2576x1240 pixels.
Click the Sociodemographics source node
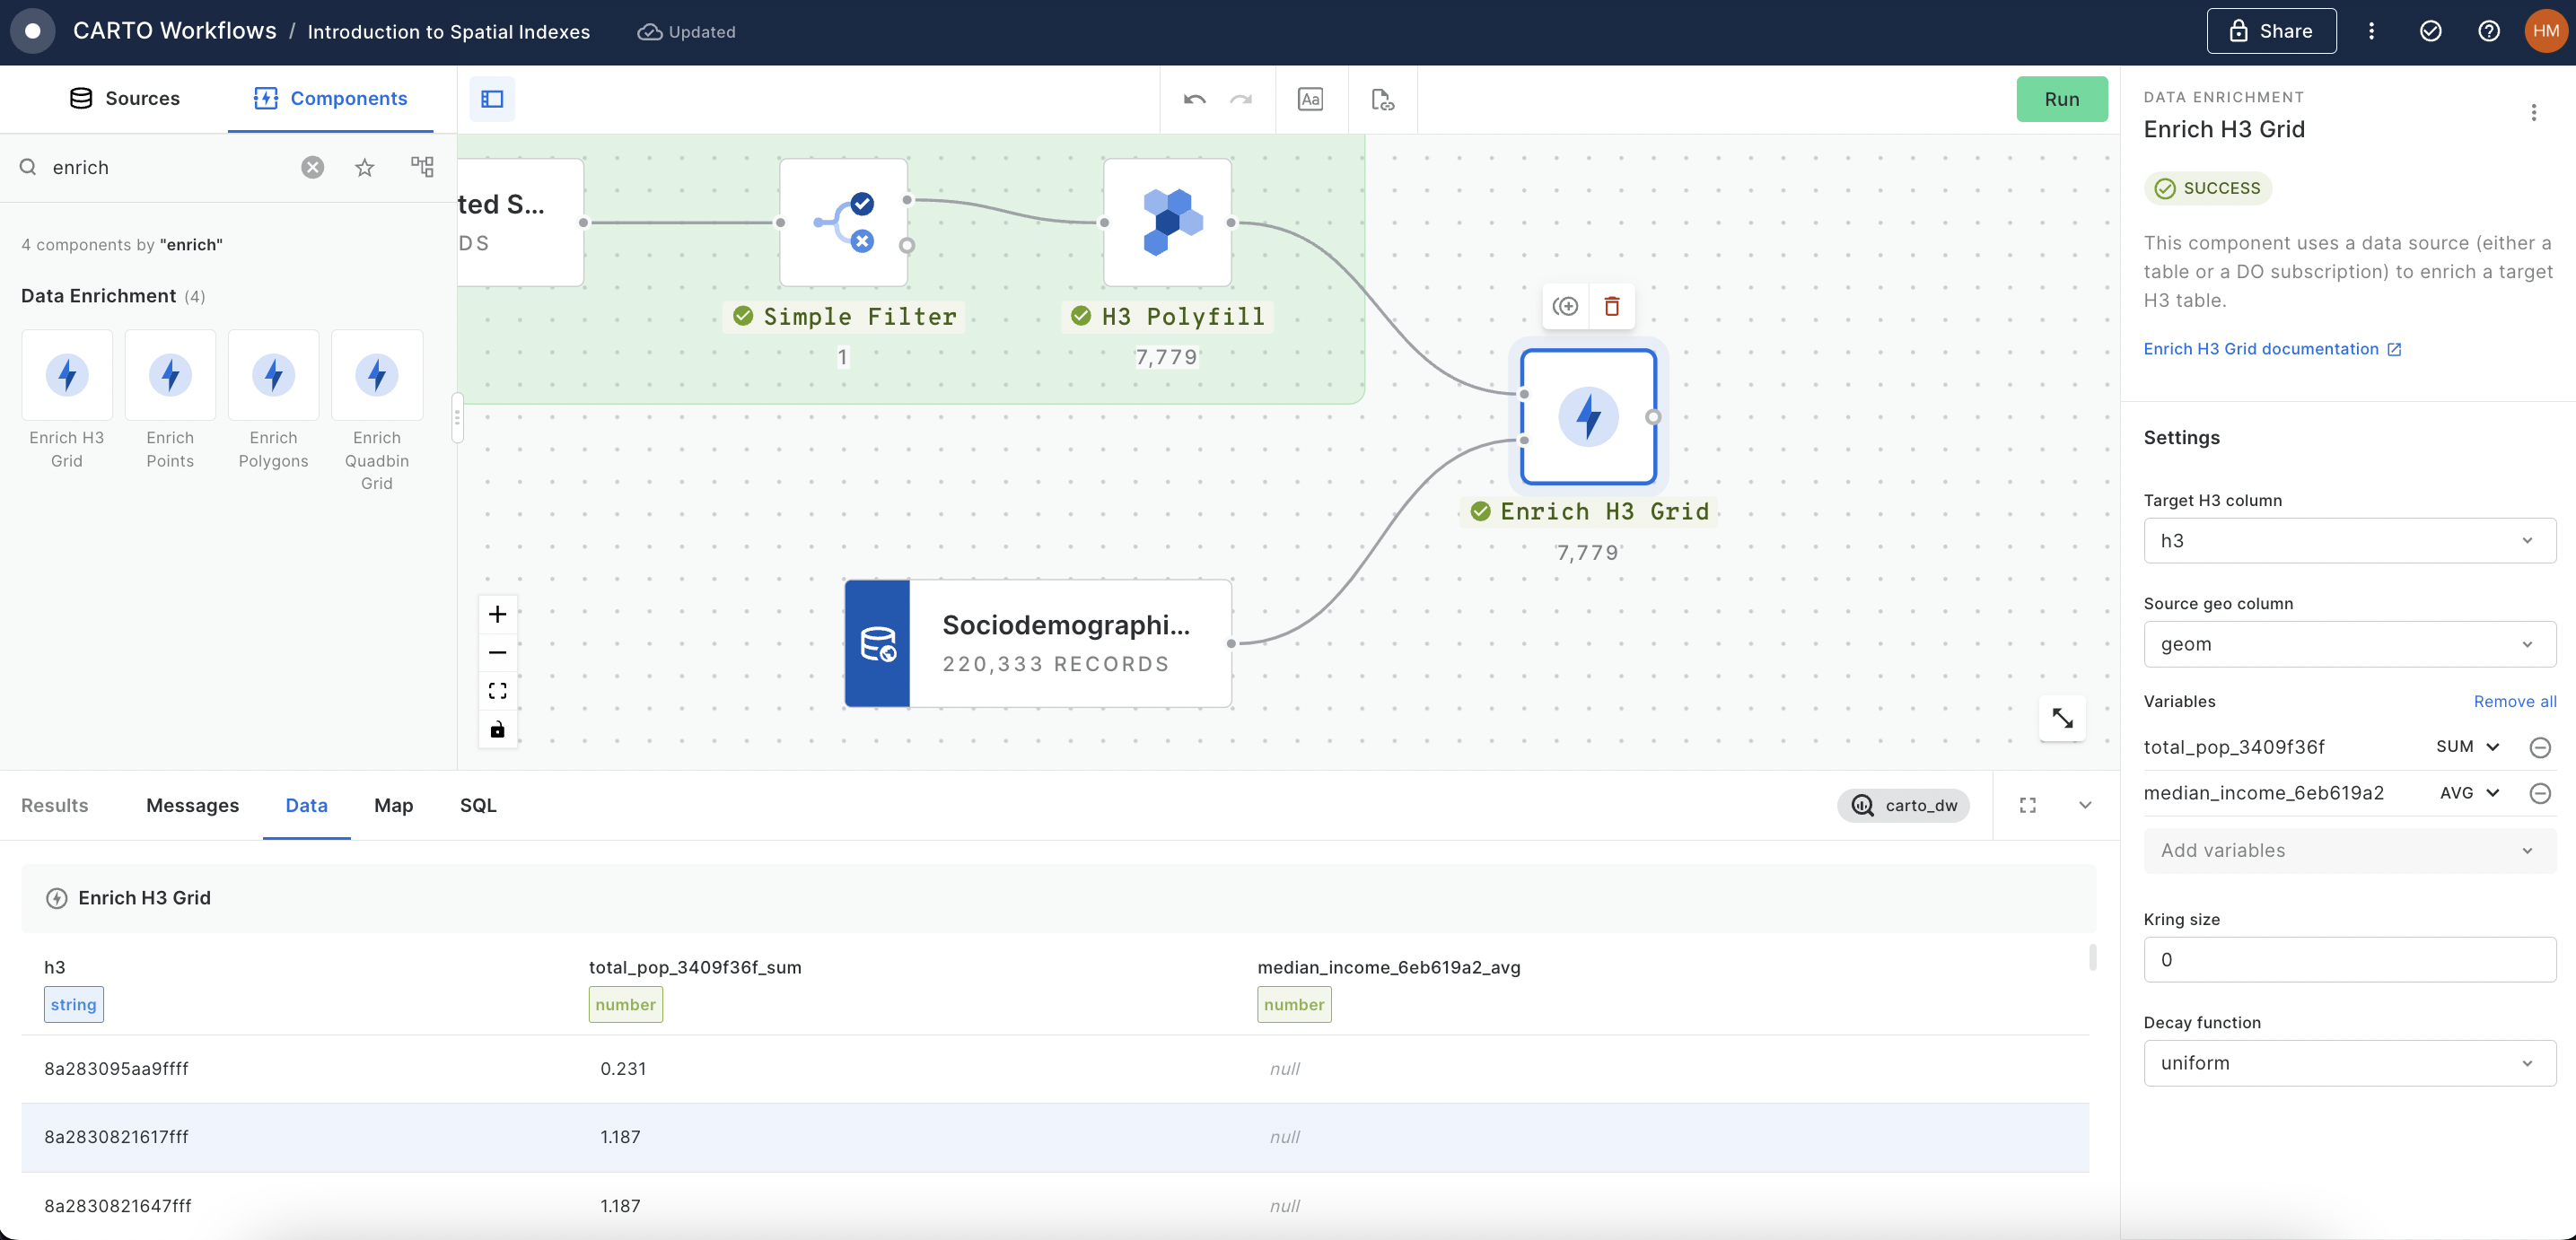coord(1038,643)
